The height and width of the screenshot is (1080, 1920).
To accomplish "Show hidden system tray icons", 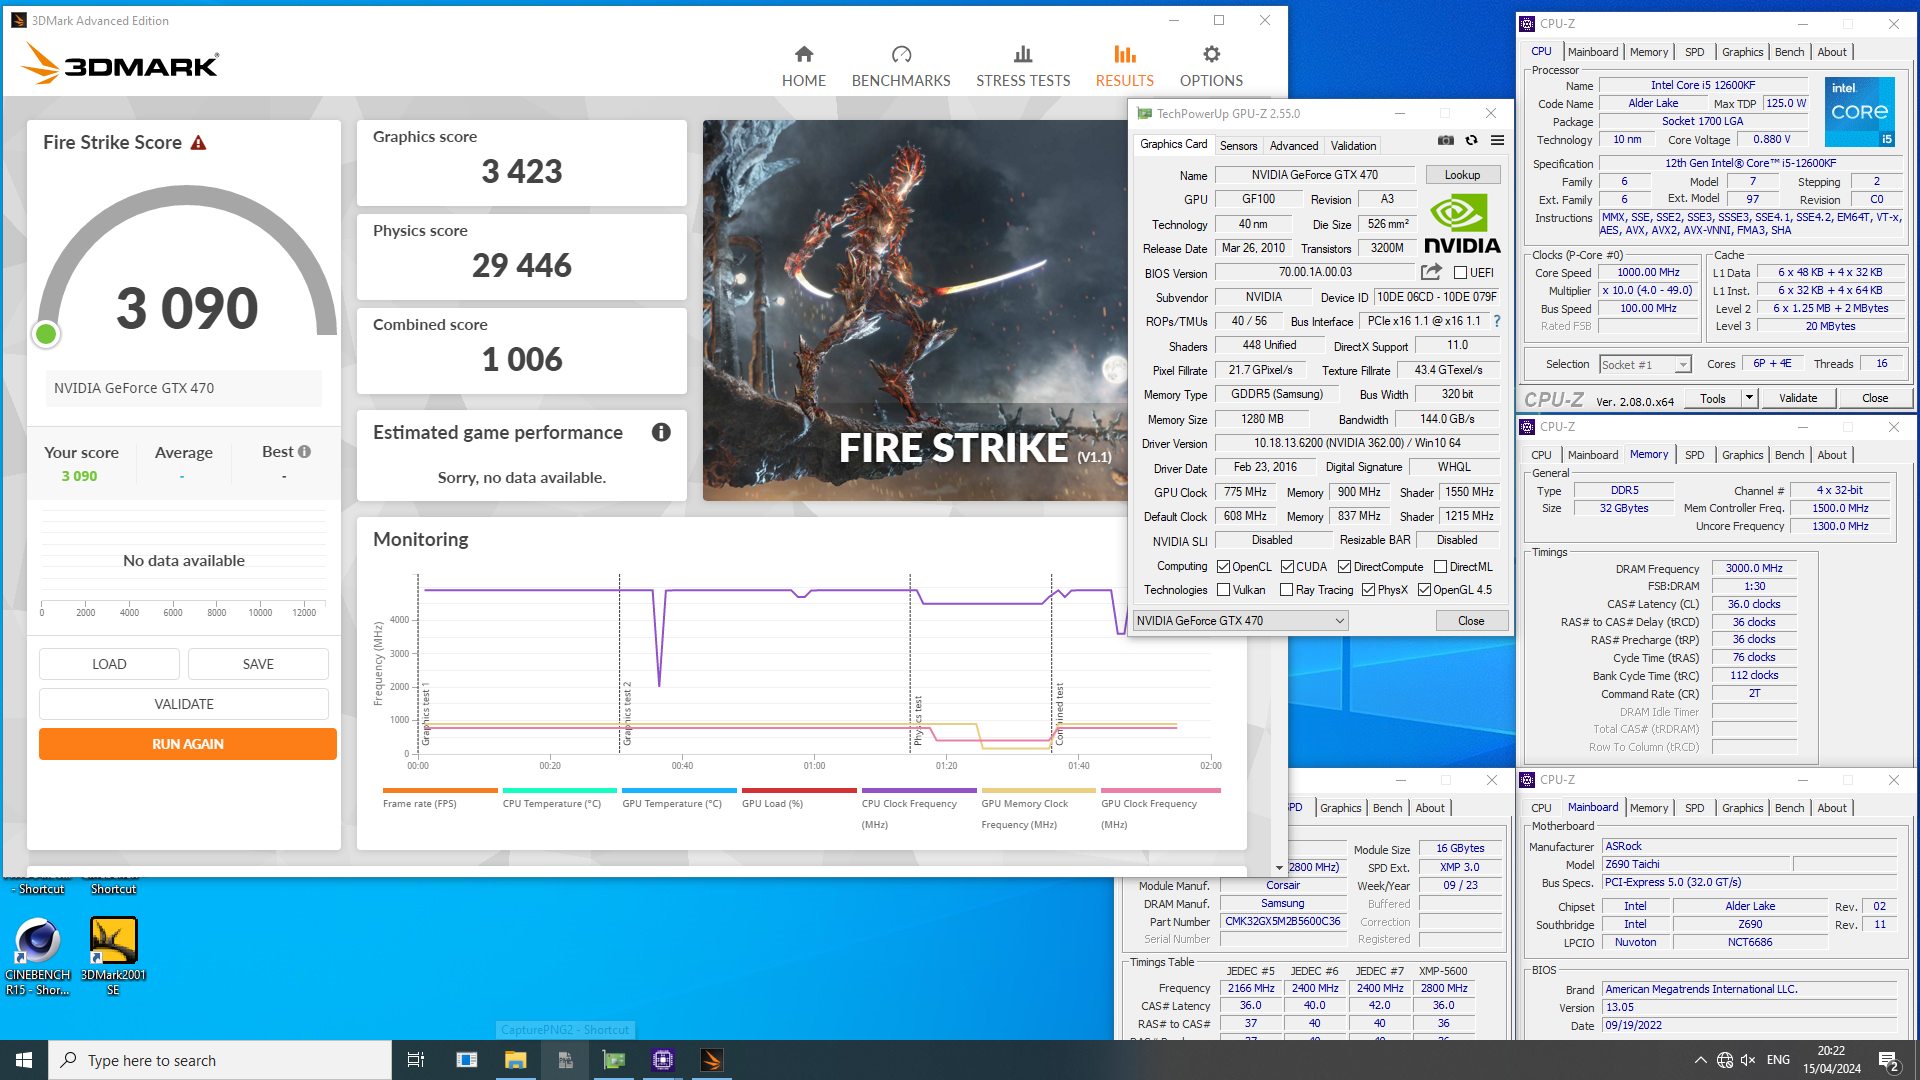I will (x=1700, y=1060).
